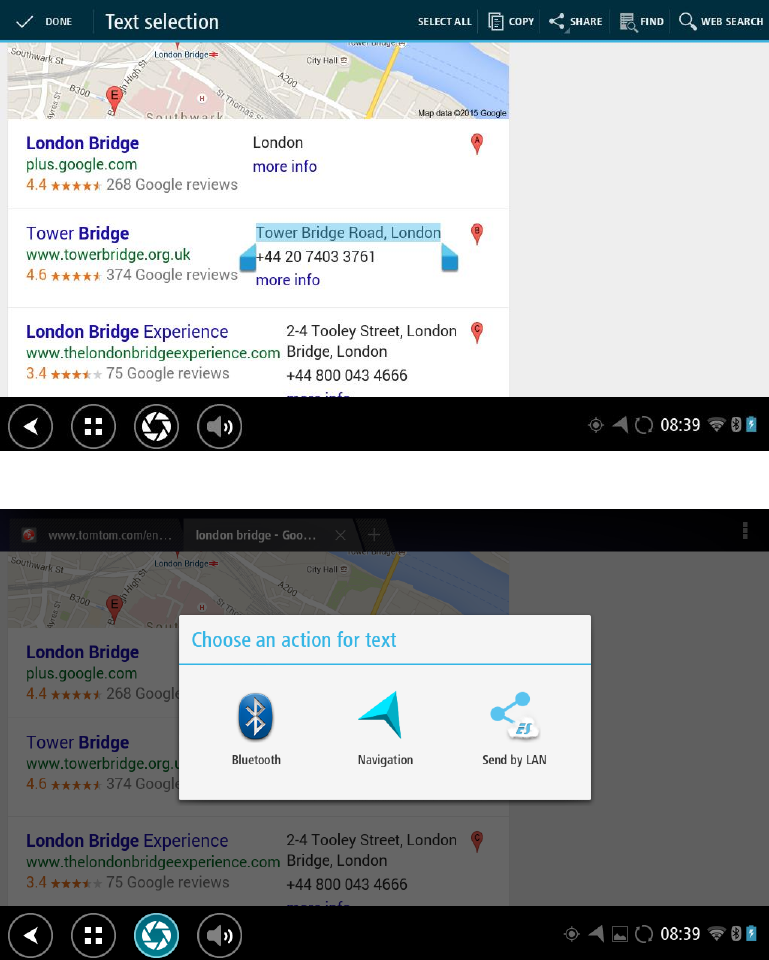769x960 pixels.
Task: Tap highlighted shutter icon in bottom bar
Action: [x=156, y=936]
